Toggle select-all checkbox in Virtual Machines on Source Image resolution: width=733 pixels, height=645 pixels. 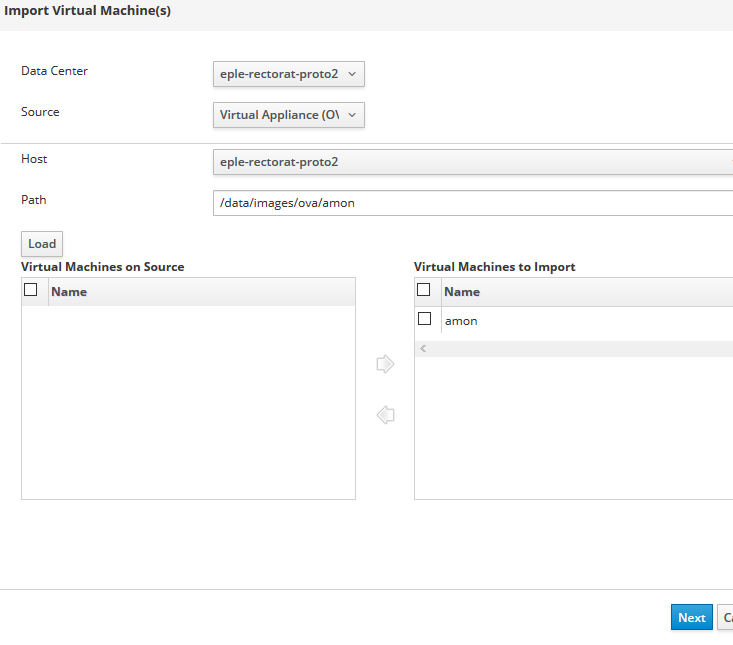pyautogui.click(x=31, y=290)
